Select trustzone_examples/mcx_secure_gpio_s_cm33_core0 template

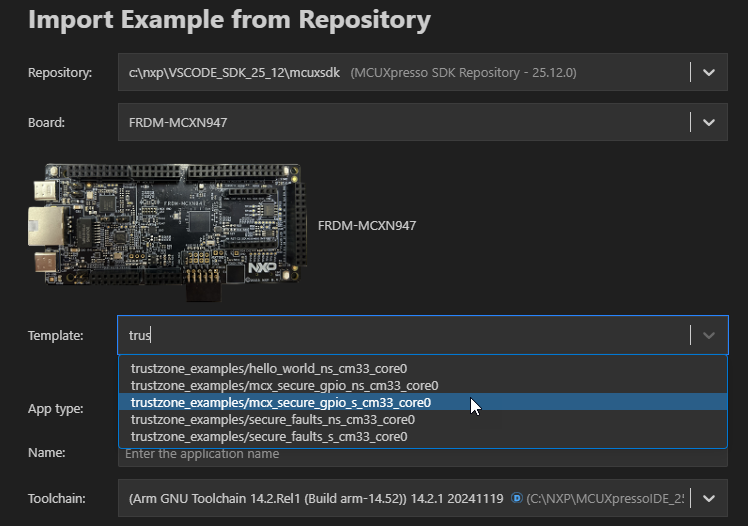[423, 402]
